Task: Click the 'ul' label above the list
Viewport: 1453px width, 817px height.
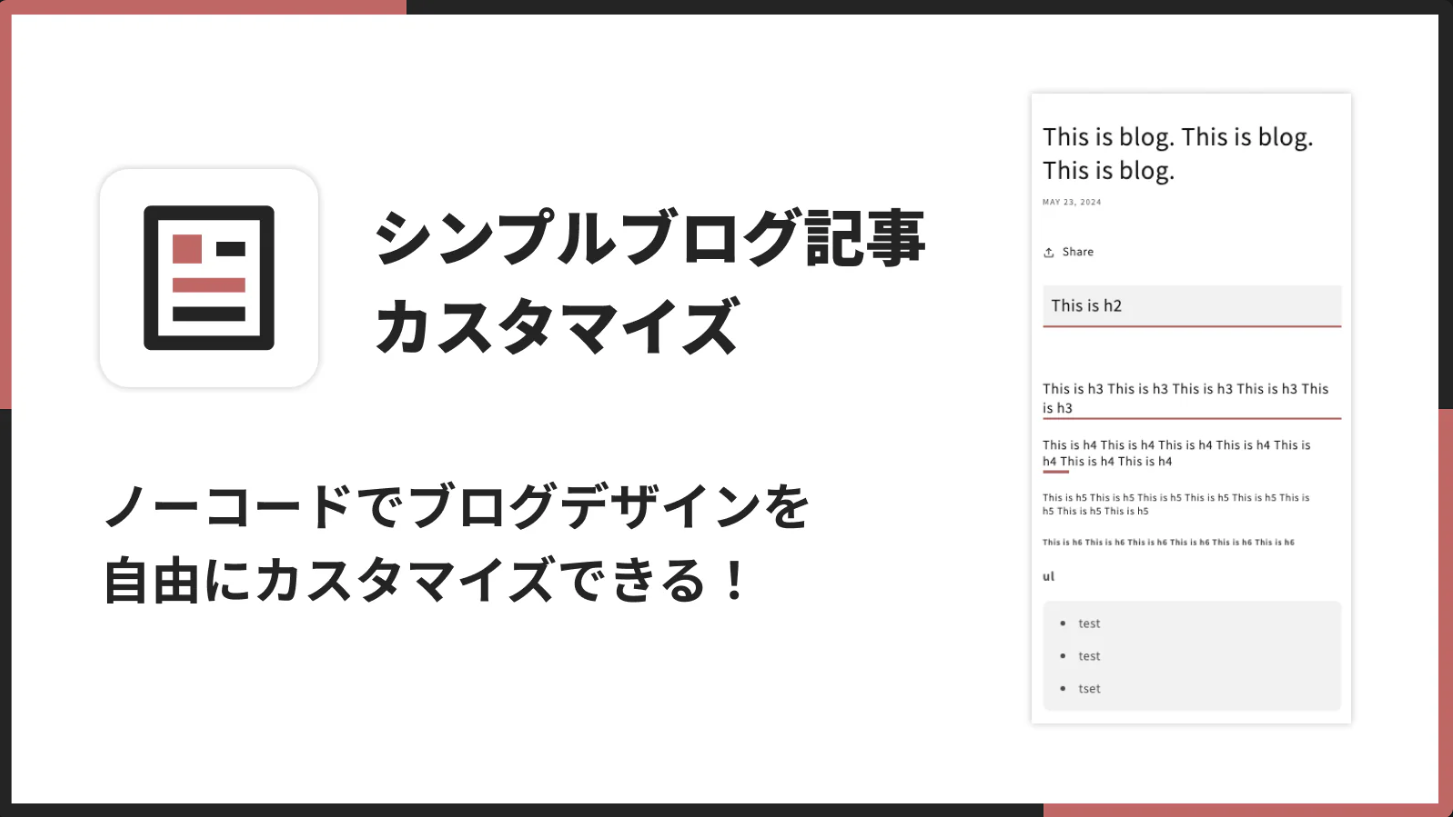Action: (x=1049, y=576)
